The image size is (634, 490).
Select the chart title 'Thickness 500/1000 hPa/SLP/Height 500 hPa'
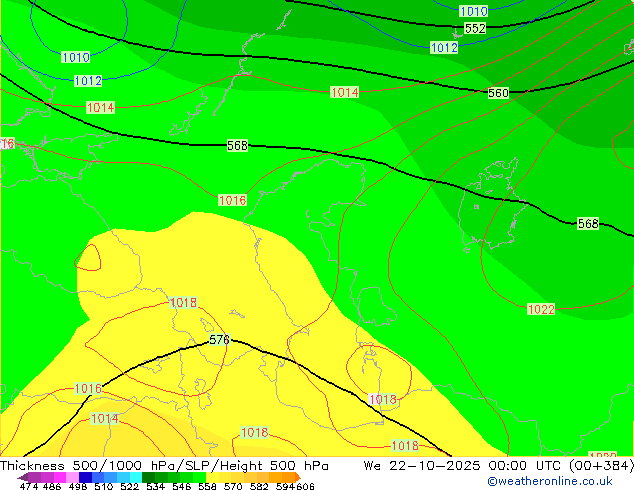[164, 466]
